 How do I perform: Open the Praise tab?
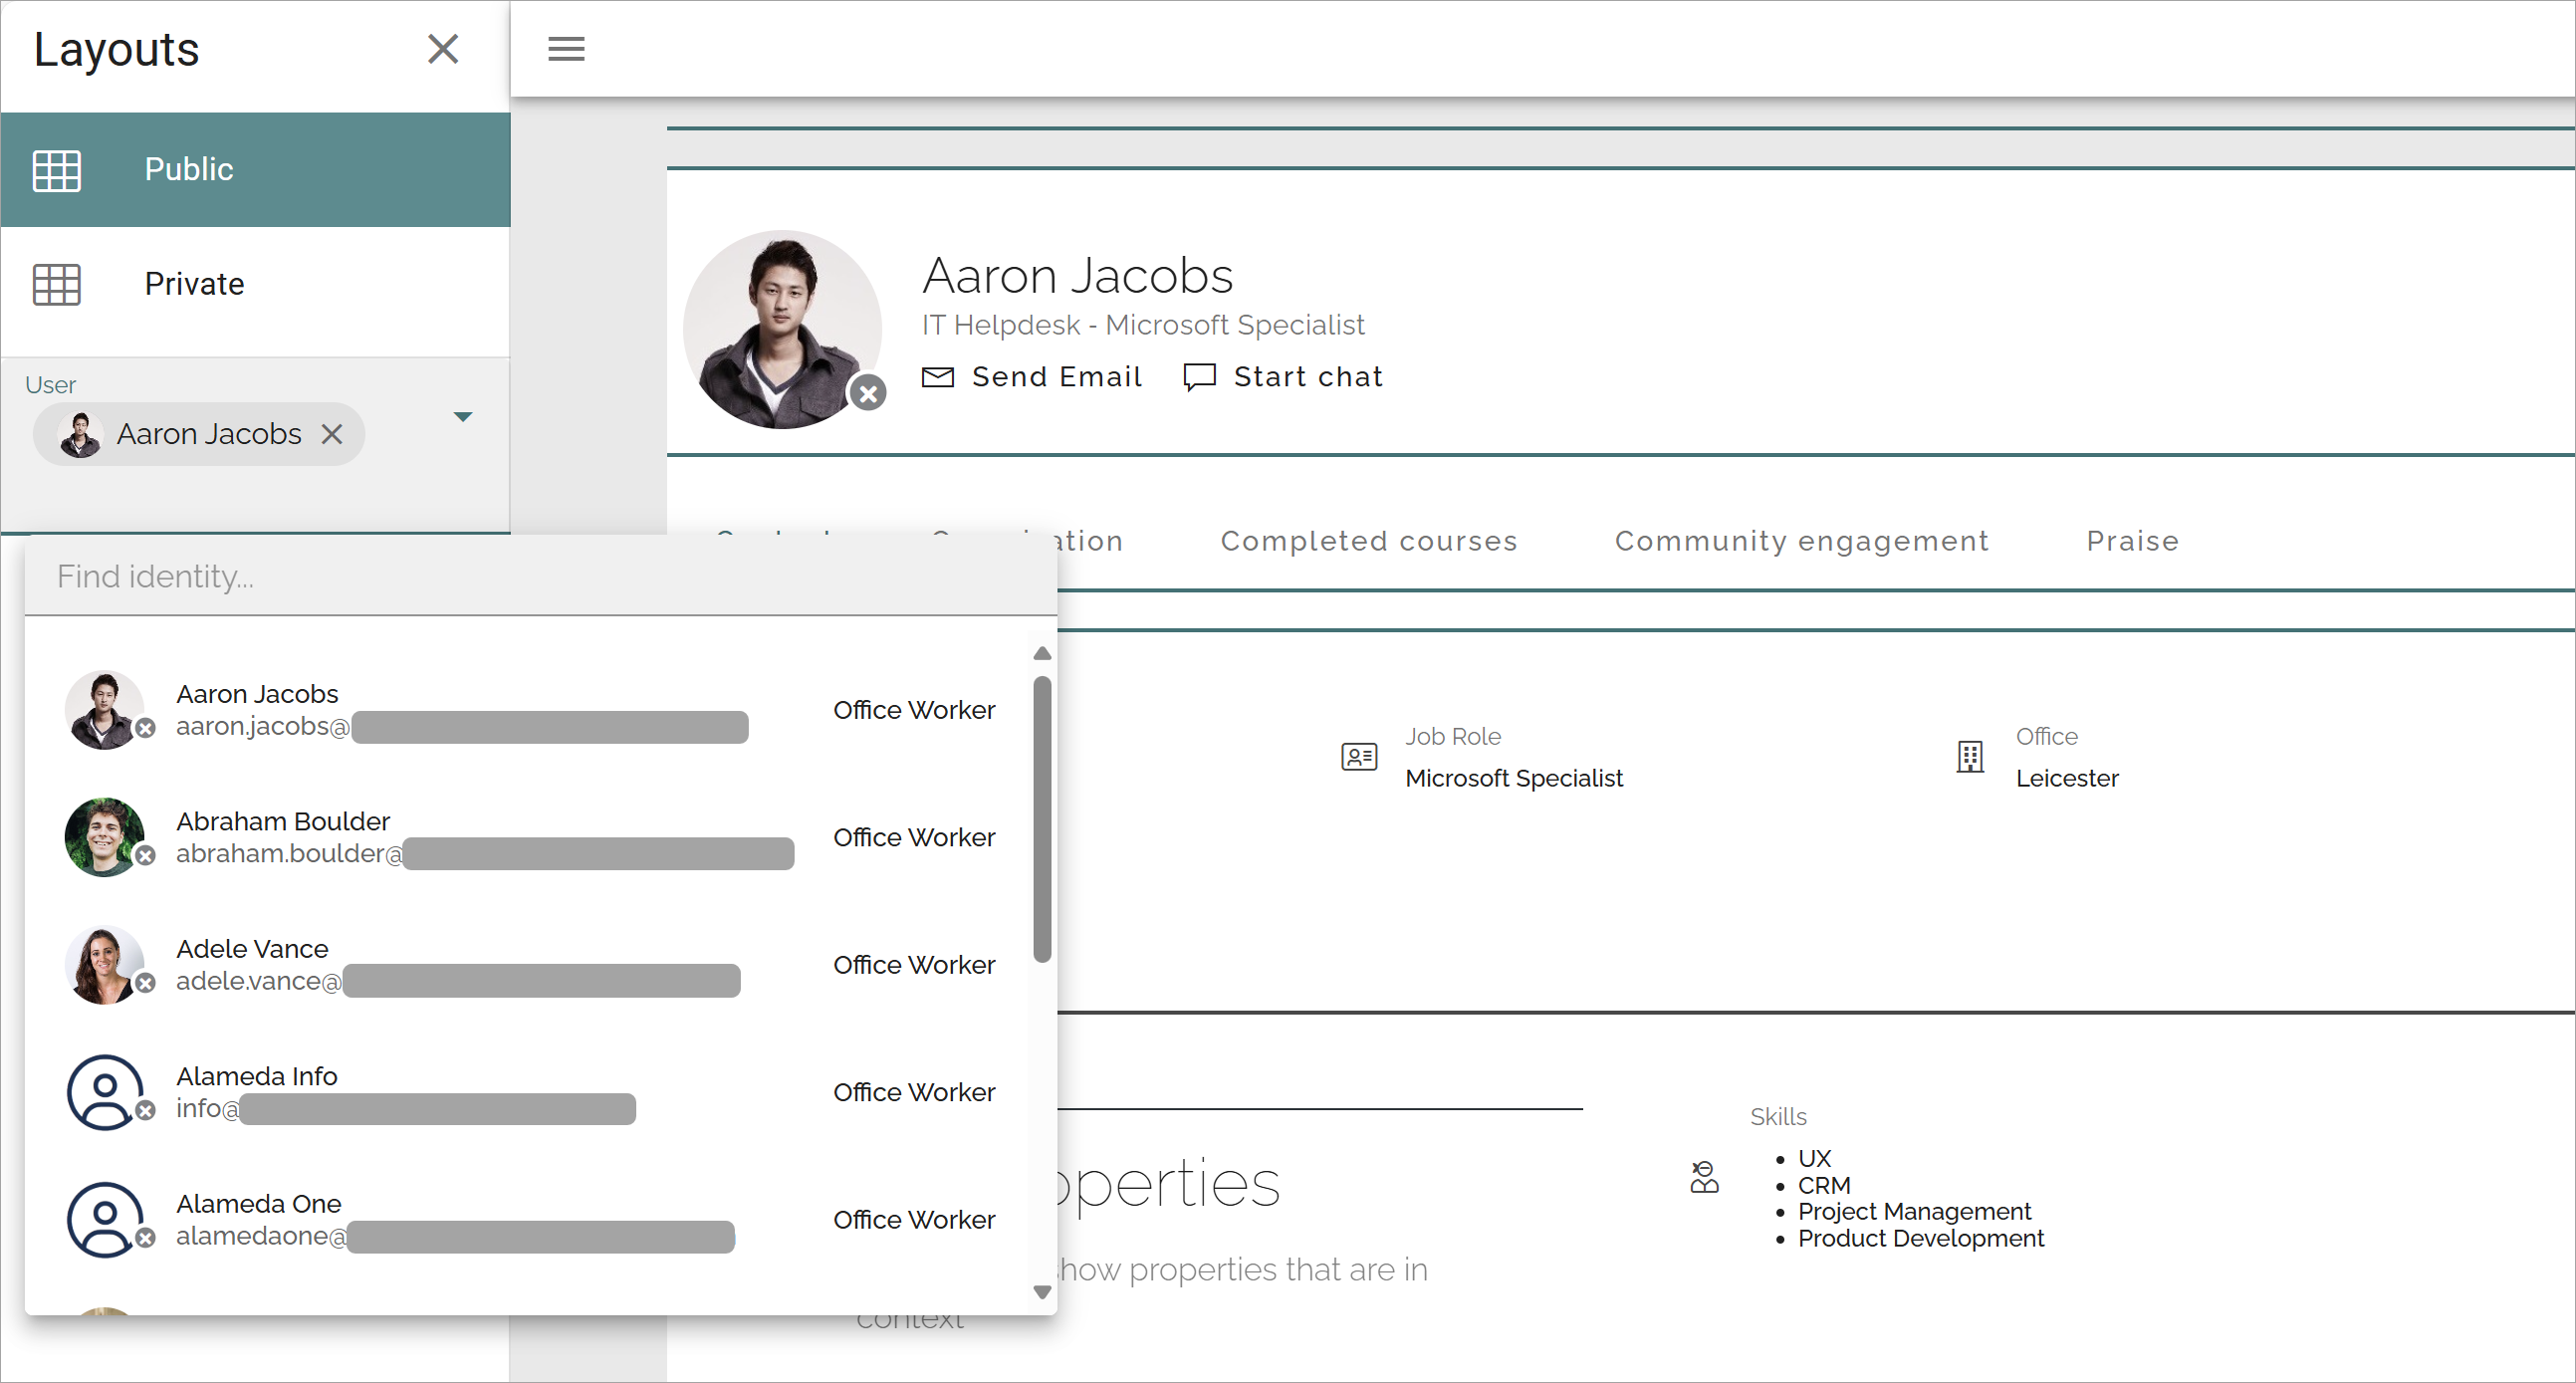[2132, 541]
